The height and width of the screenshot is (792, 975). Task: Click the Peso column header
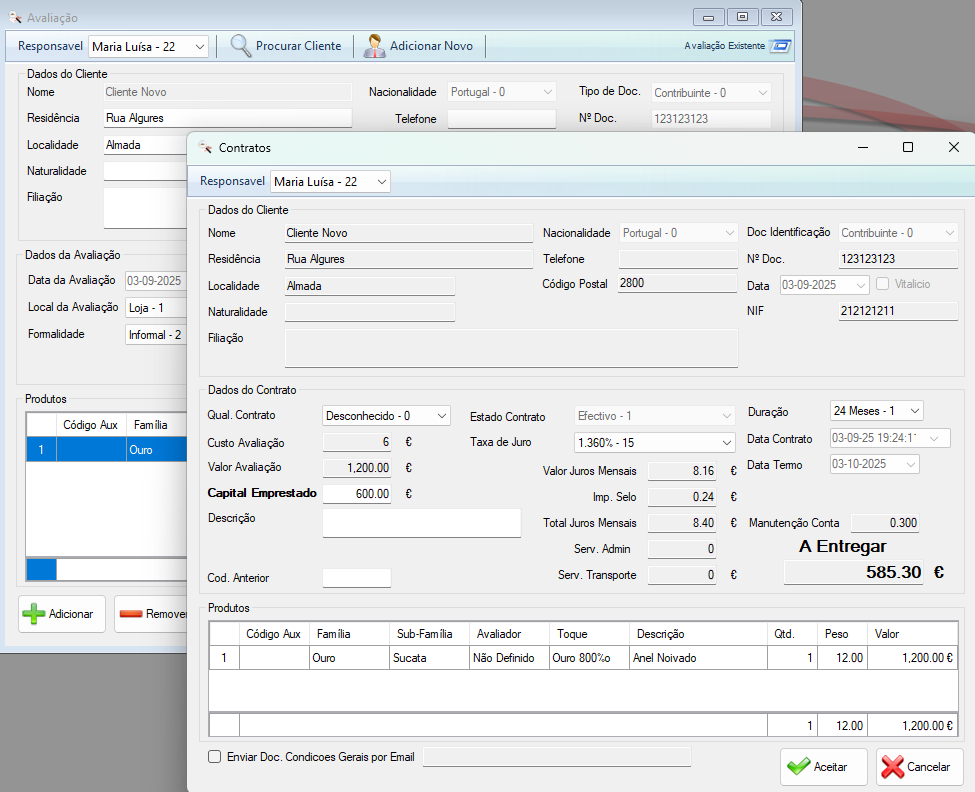tap(843, 634)
